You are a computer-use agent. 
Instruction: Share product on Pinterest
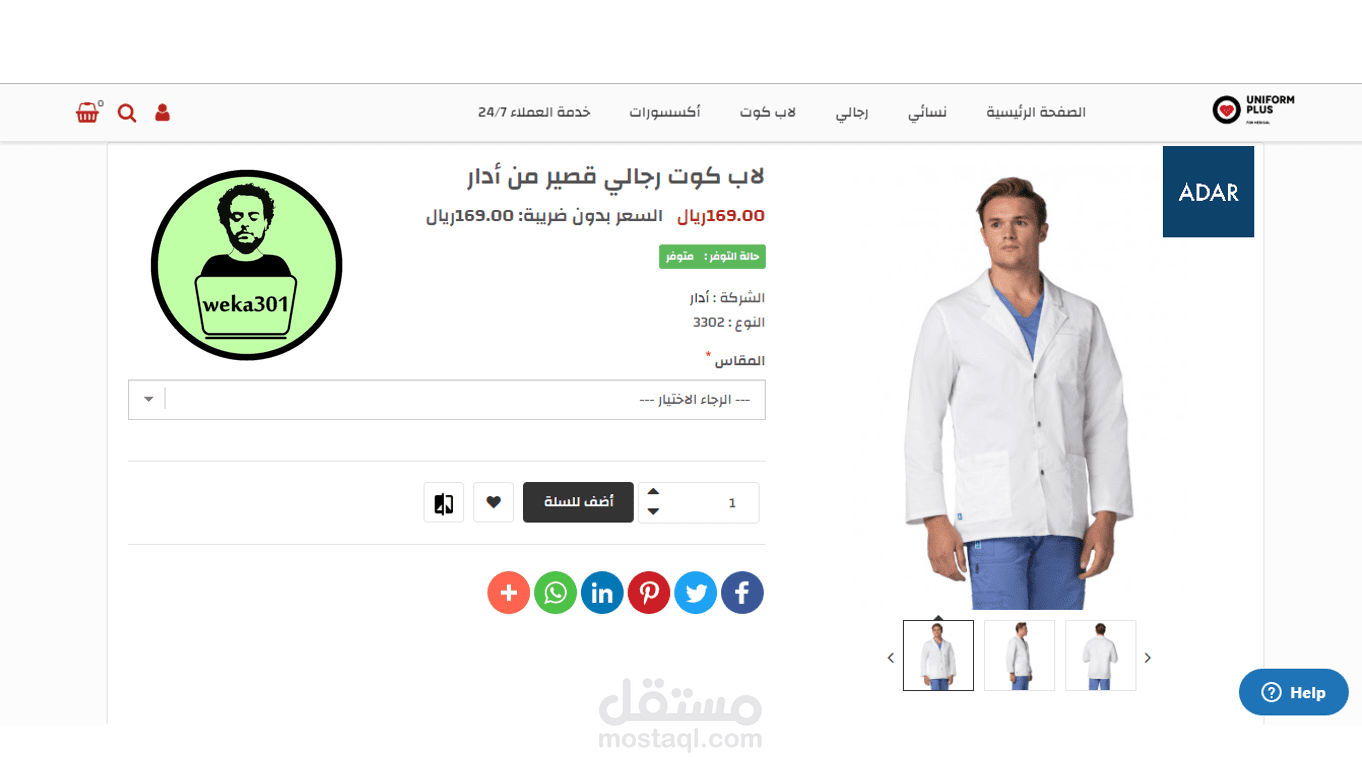(x=649, y=593)
